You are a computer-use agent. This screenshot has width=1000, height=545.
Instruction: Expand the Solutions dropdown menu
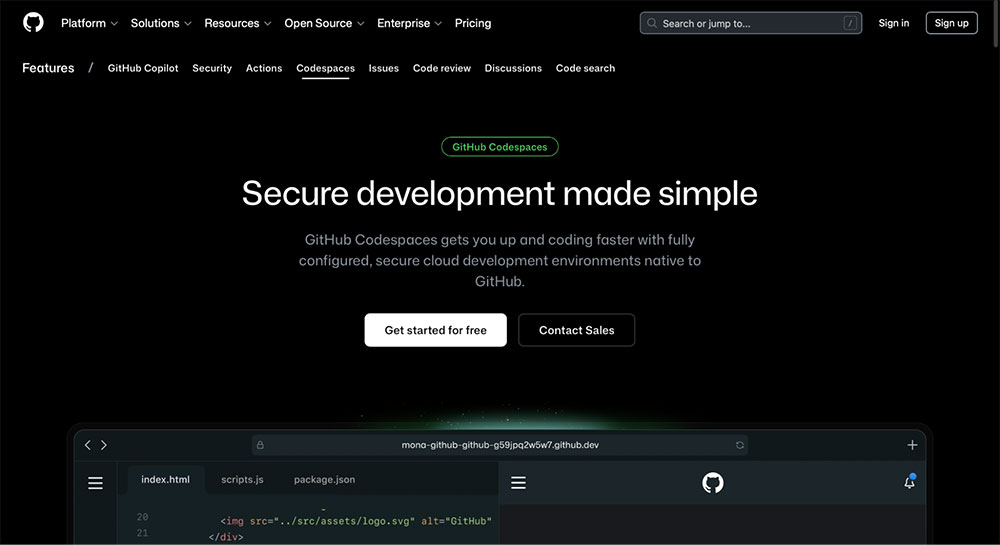(161, 23)
